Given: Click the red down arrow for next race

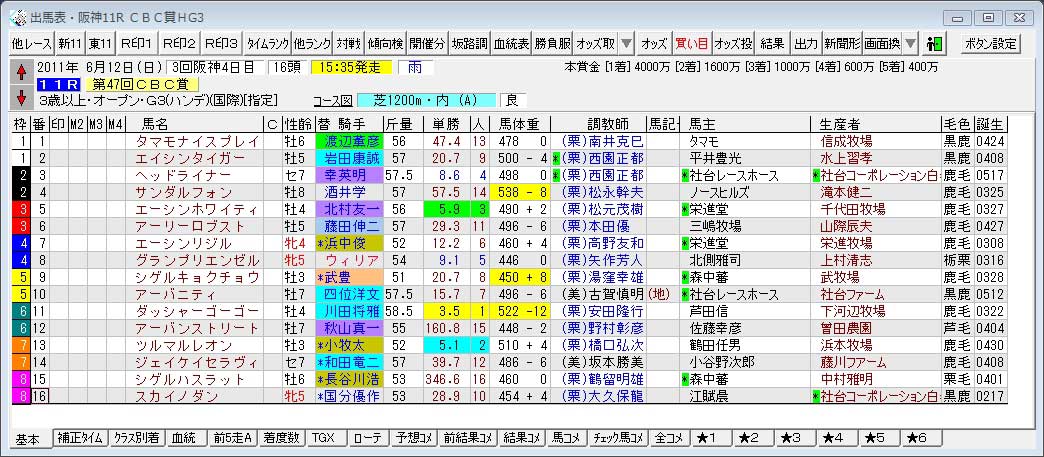Looking at the screenshot, I should coord(21,96).
